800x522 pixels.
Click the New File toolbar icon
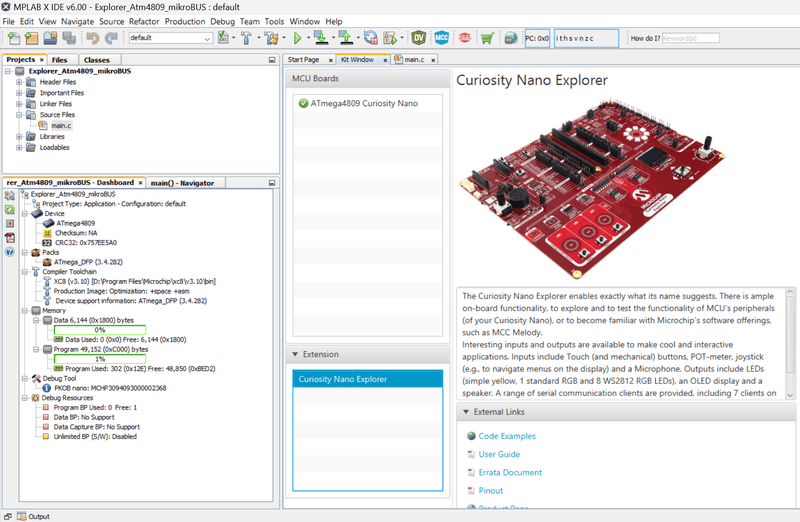pos(14,38)
